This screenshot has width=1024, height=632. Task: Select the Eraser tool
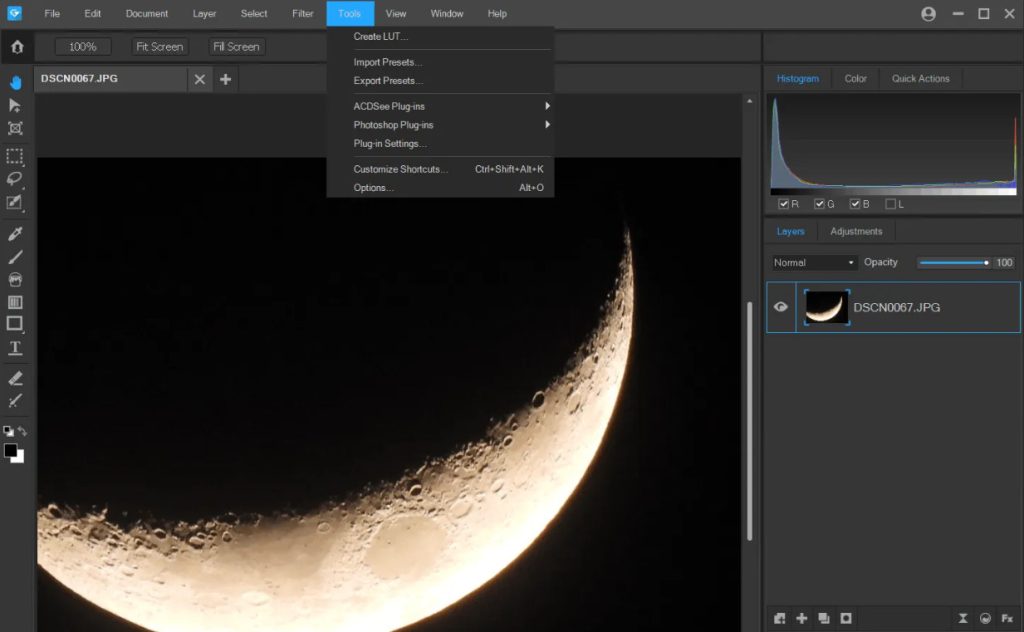pyautogui.click(x=15, y=378)
